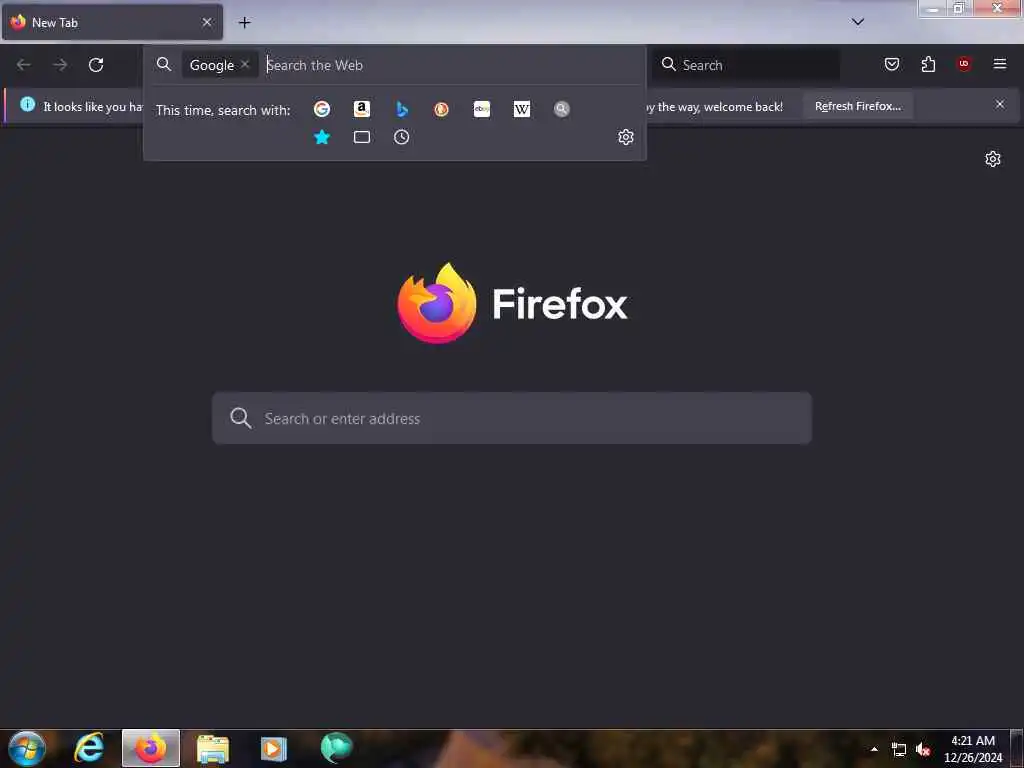Reload the current page
This screenshot has height=768, width=1024.
pyautogui.click(x=96, y=65)
